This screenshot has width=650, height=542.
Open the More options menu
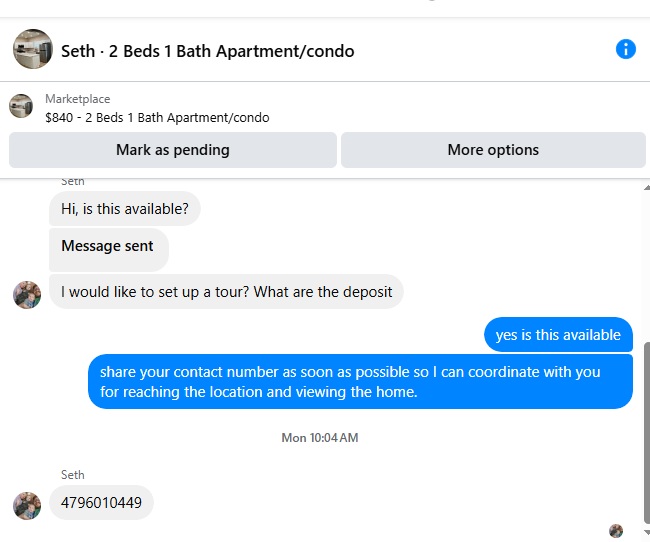coord(493,150)
